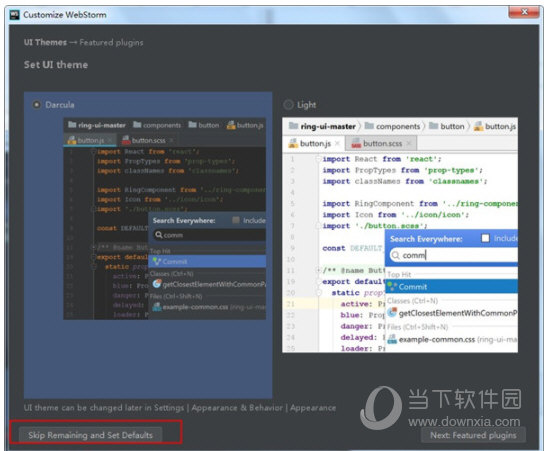Viewport: 545px width, 451px height.
Task: Click the Darcula theme preview image
Action: tap(165, 219)
